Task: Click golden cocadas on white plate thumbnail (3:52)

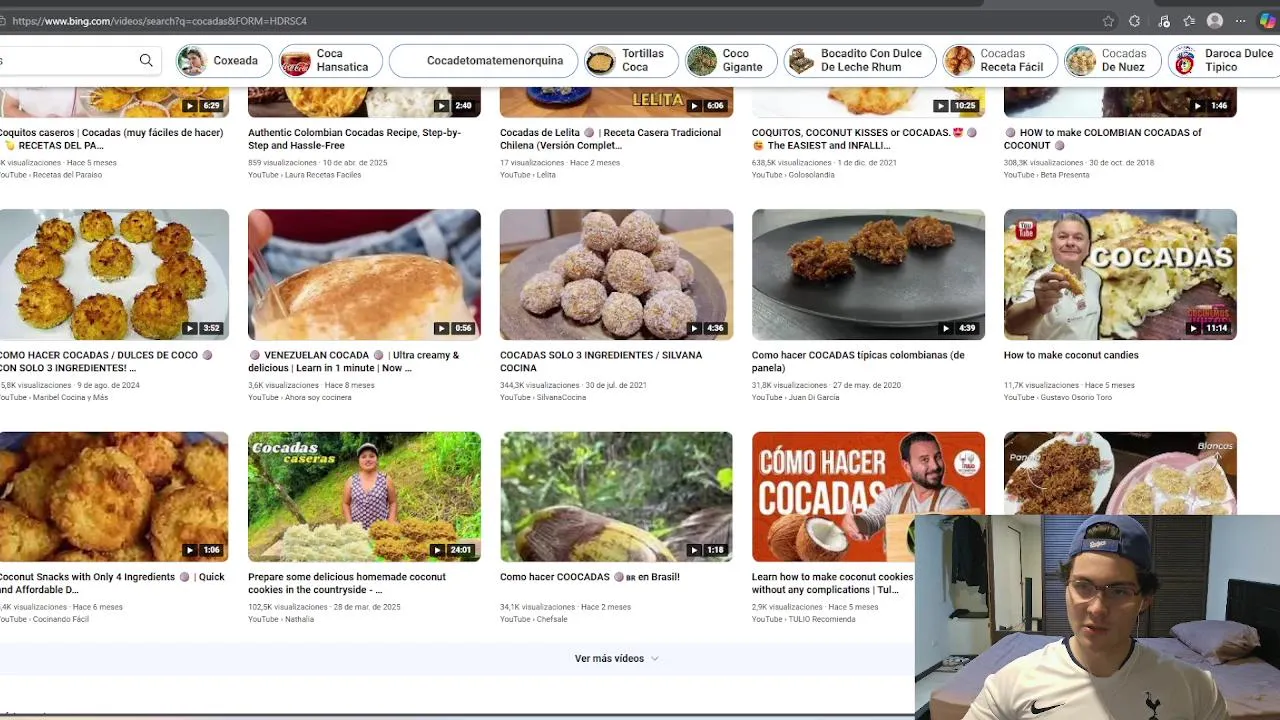Action: pyautogui.click(x=114, y=275)
